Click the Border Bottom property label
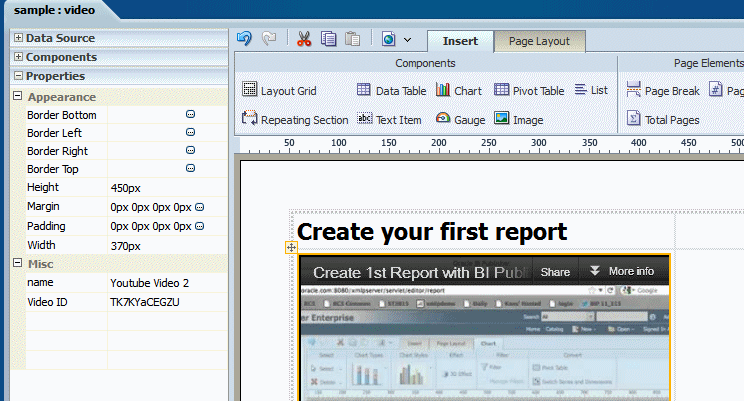Image resolution: width=744 pixels, height=401 pixels. coord(62,115)
